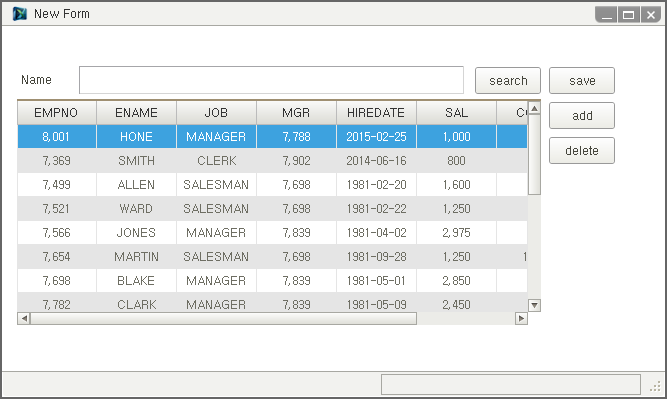The width and height of the screenshot is (667, 399).
Task: Select EMPNO cell 7,782
Action: 57,303
